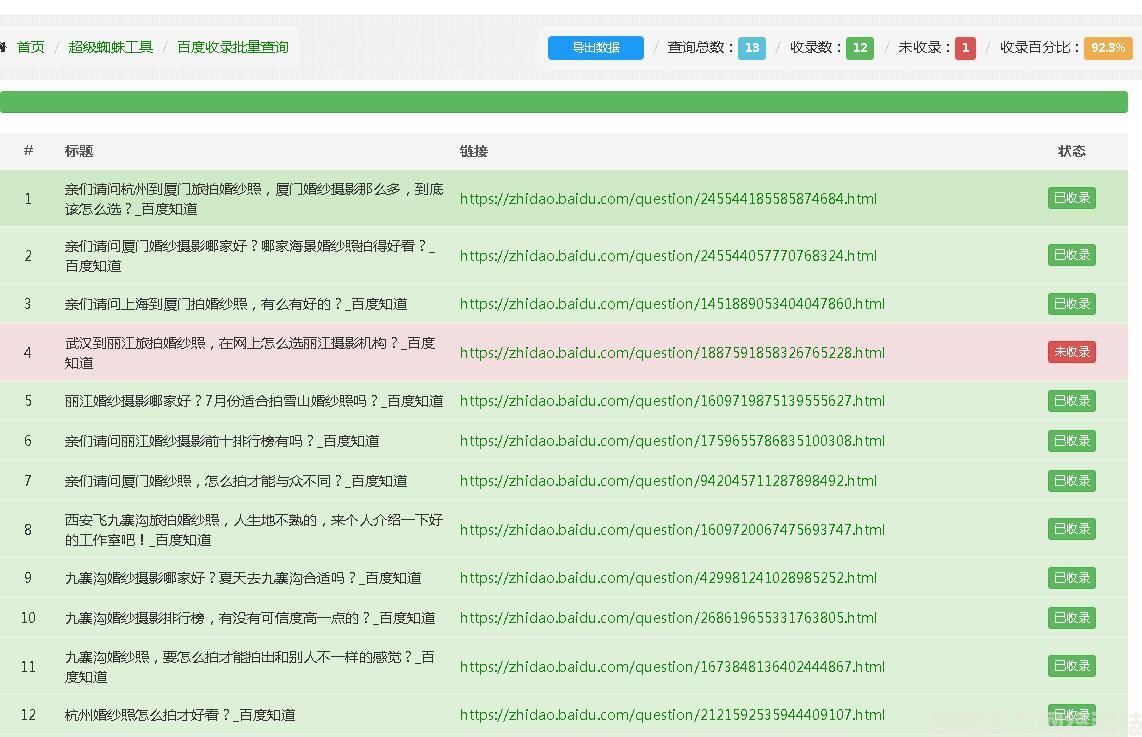Viewport: 1142px width, 737px height.
Task: Select row 12 title 杭州婚纱照怎么拍才好看
Action: coord(180,715)
